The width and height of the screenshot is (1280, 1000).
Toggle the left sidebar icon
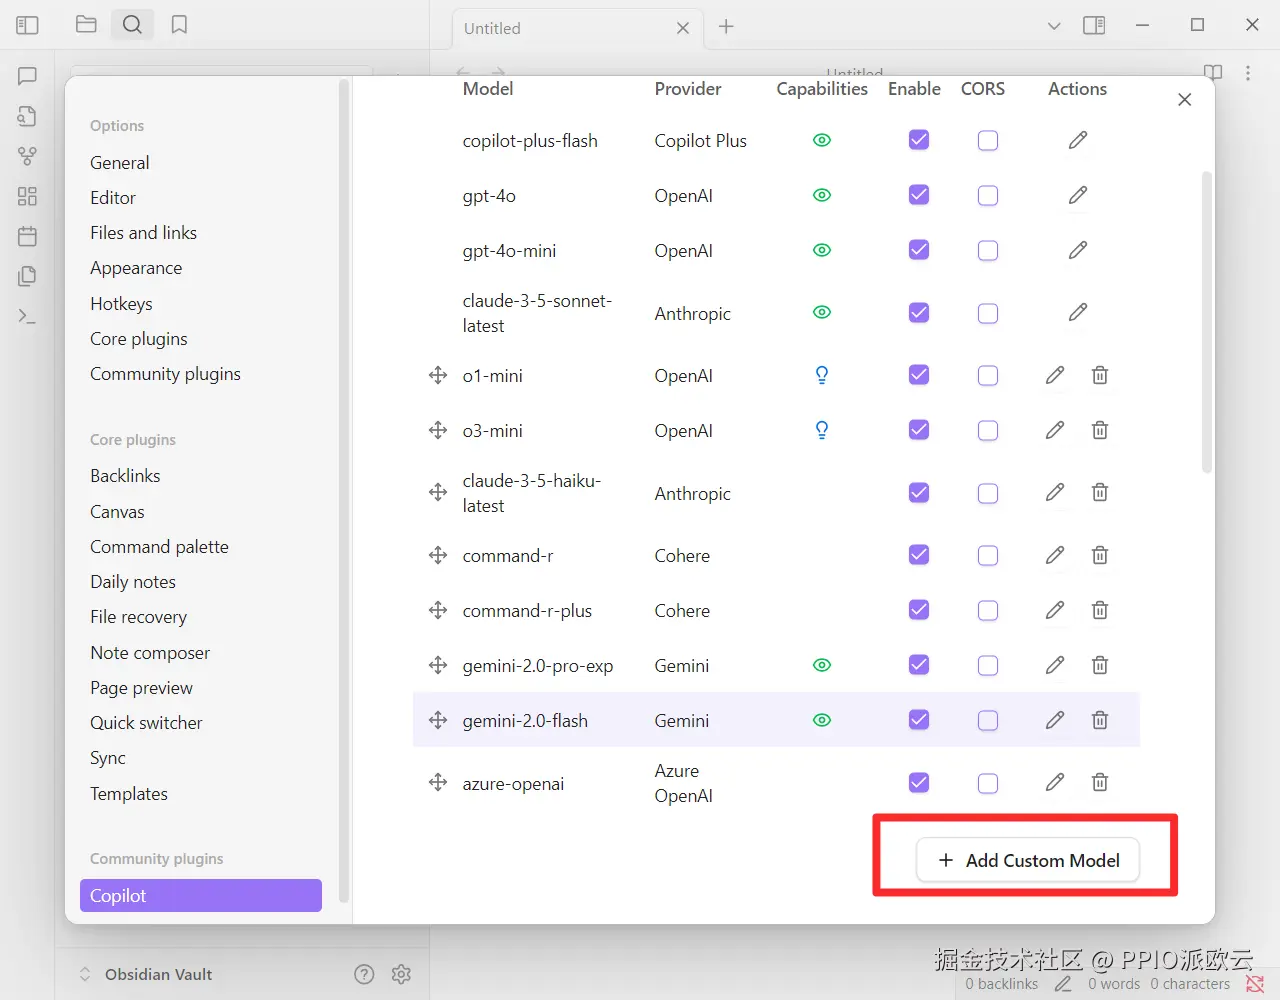pos(27,25)
